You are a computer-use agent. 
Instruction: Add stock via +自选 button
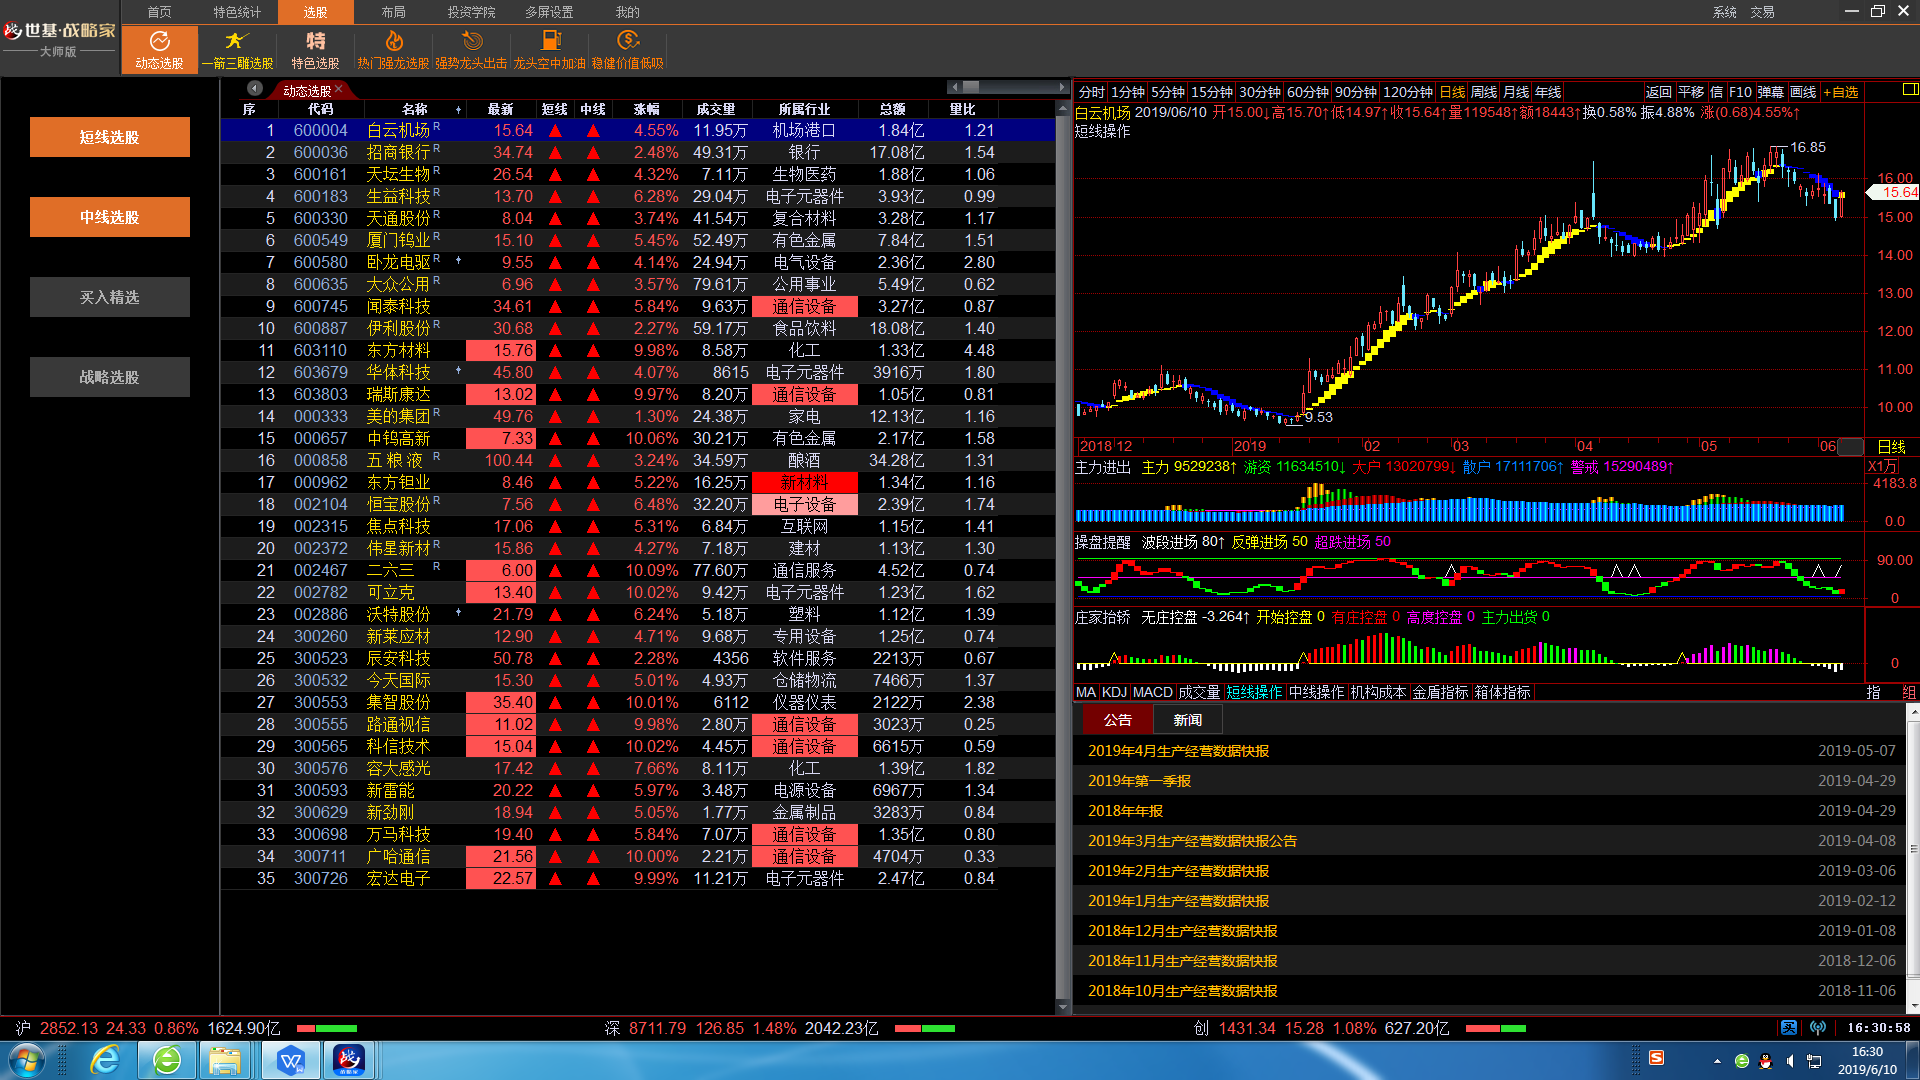(1841, 92)
